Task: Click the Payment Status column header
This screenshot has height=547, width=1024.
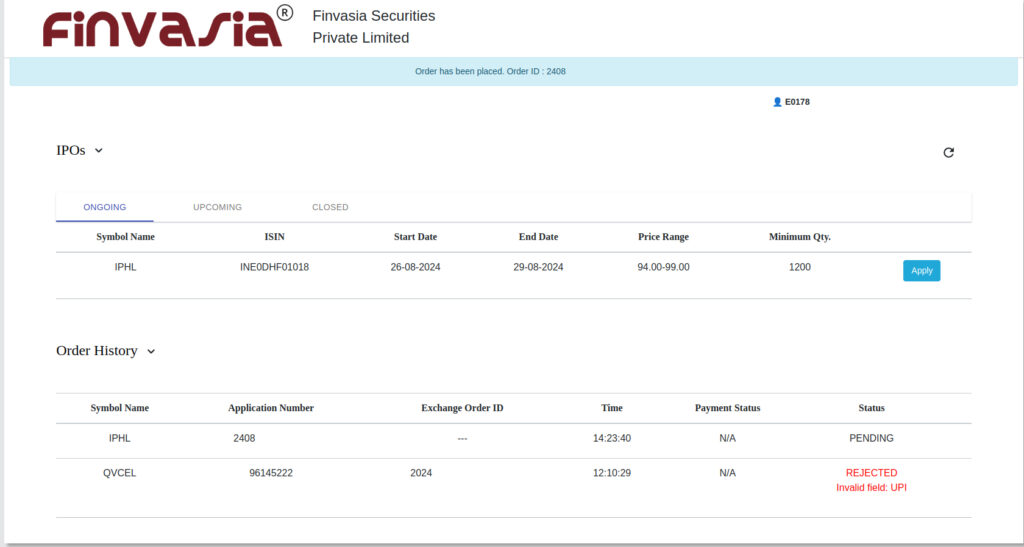Action: coord(728,408)
